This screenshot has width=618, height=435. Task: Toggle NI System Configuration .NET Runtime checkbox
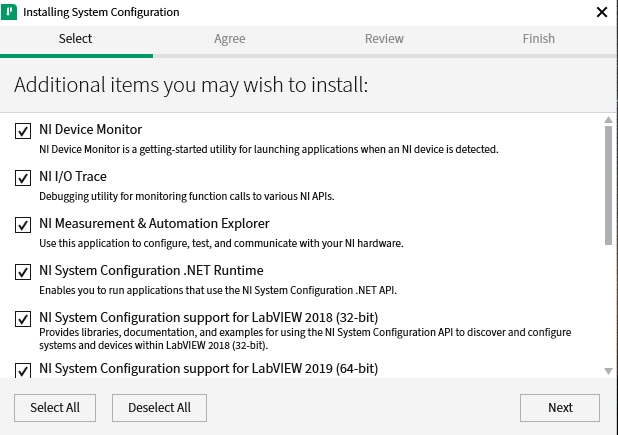point(23,272)
